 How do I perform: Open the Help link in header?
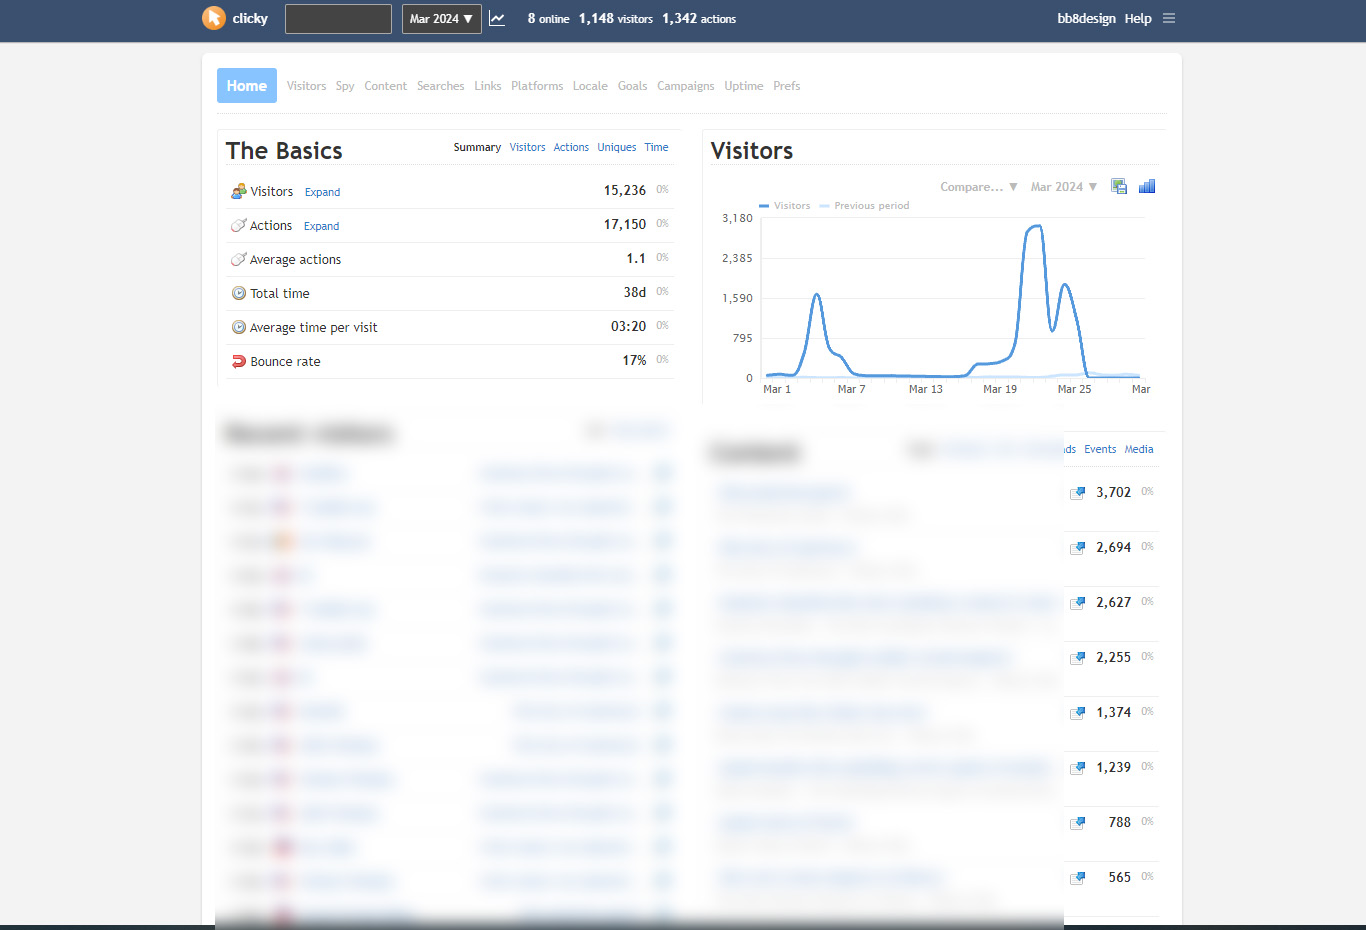[1137, 19]
